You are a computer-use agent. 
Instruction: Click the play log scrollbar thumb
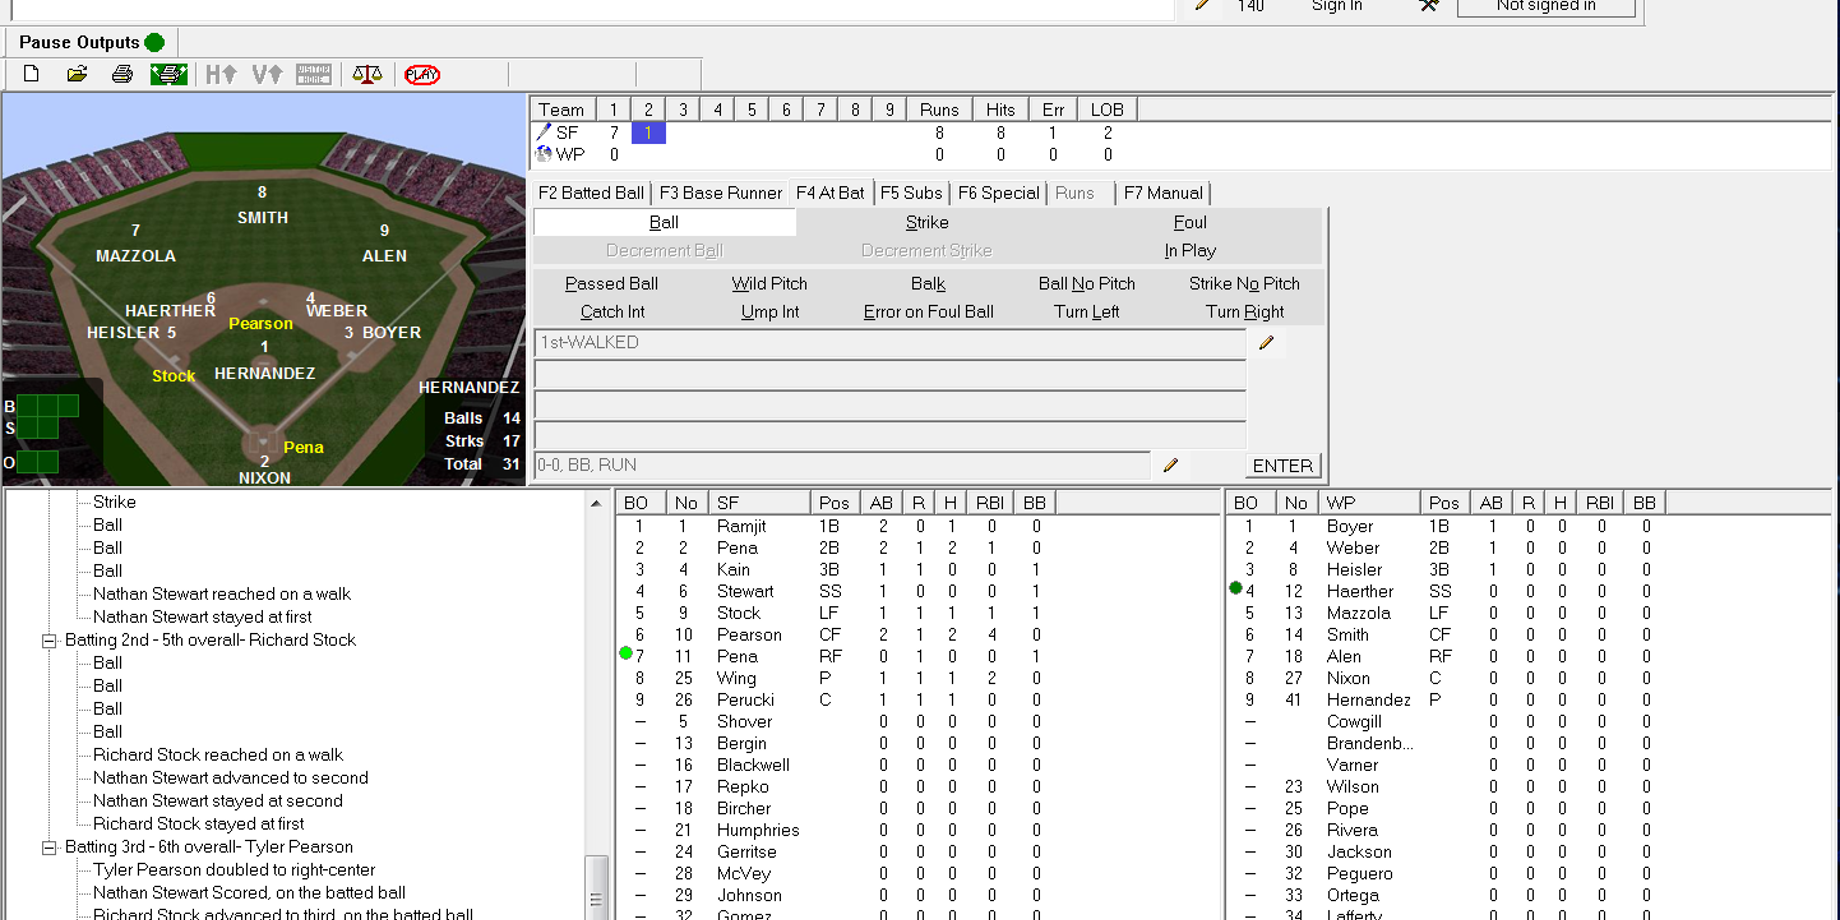pyautogui.click(x=596, y=886)
